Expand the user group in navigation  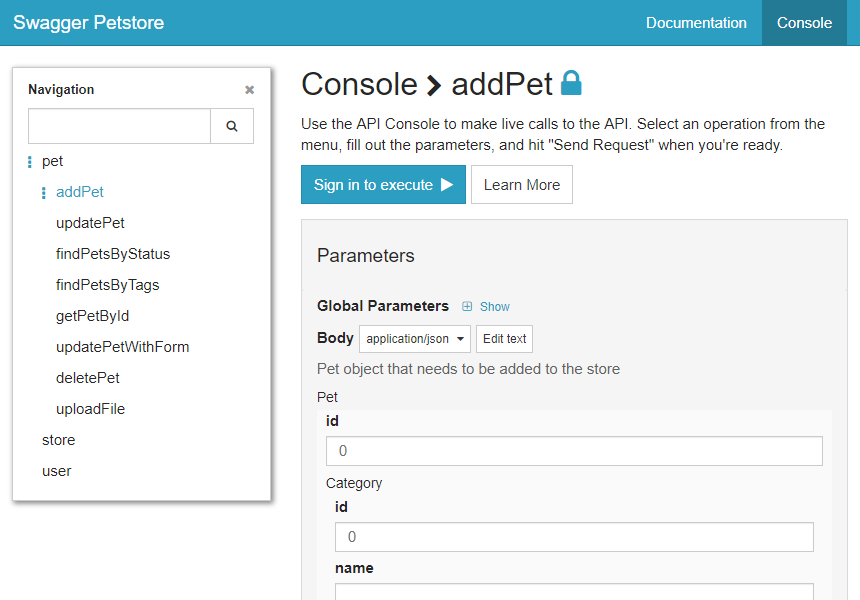(x=57, y=471)
